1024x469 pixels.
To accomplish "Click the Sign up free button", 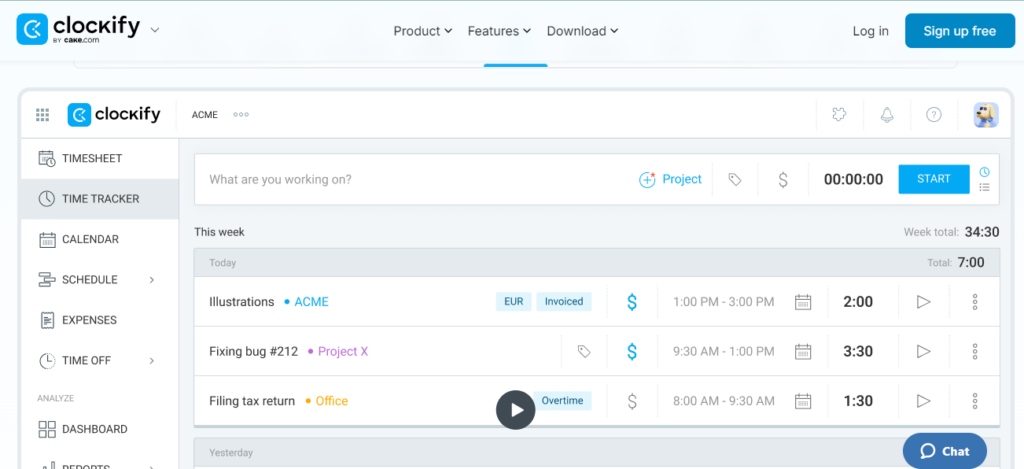I will [959, 31].
